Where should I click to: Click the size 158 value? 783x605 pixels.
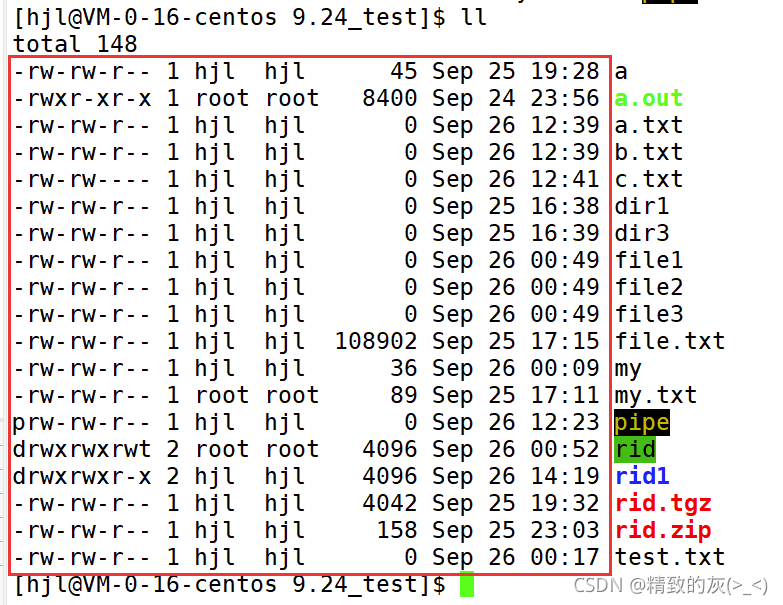396,530
